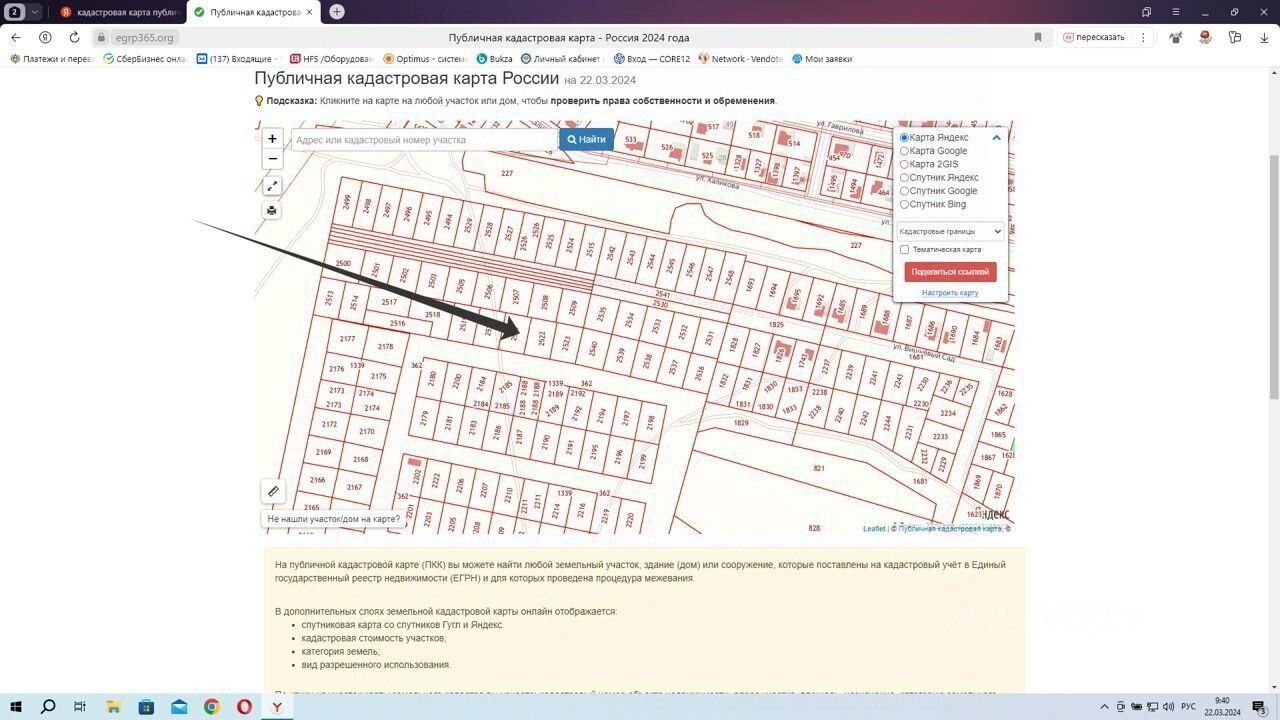Open a new browser tab
Viewport: 1280px width, 720px height.
[x=337, y=12]
